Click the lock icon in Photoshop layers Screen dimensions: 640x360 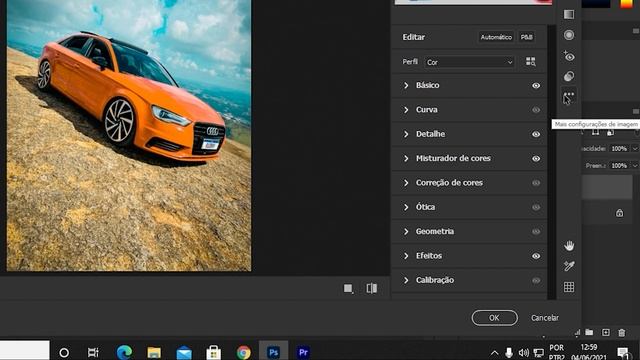pos(619,213)
